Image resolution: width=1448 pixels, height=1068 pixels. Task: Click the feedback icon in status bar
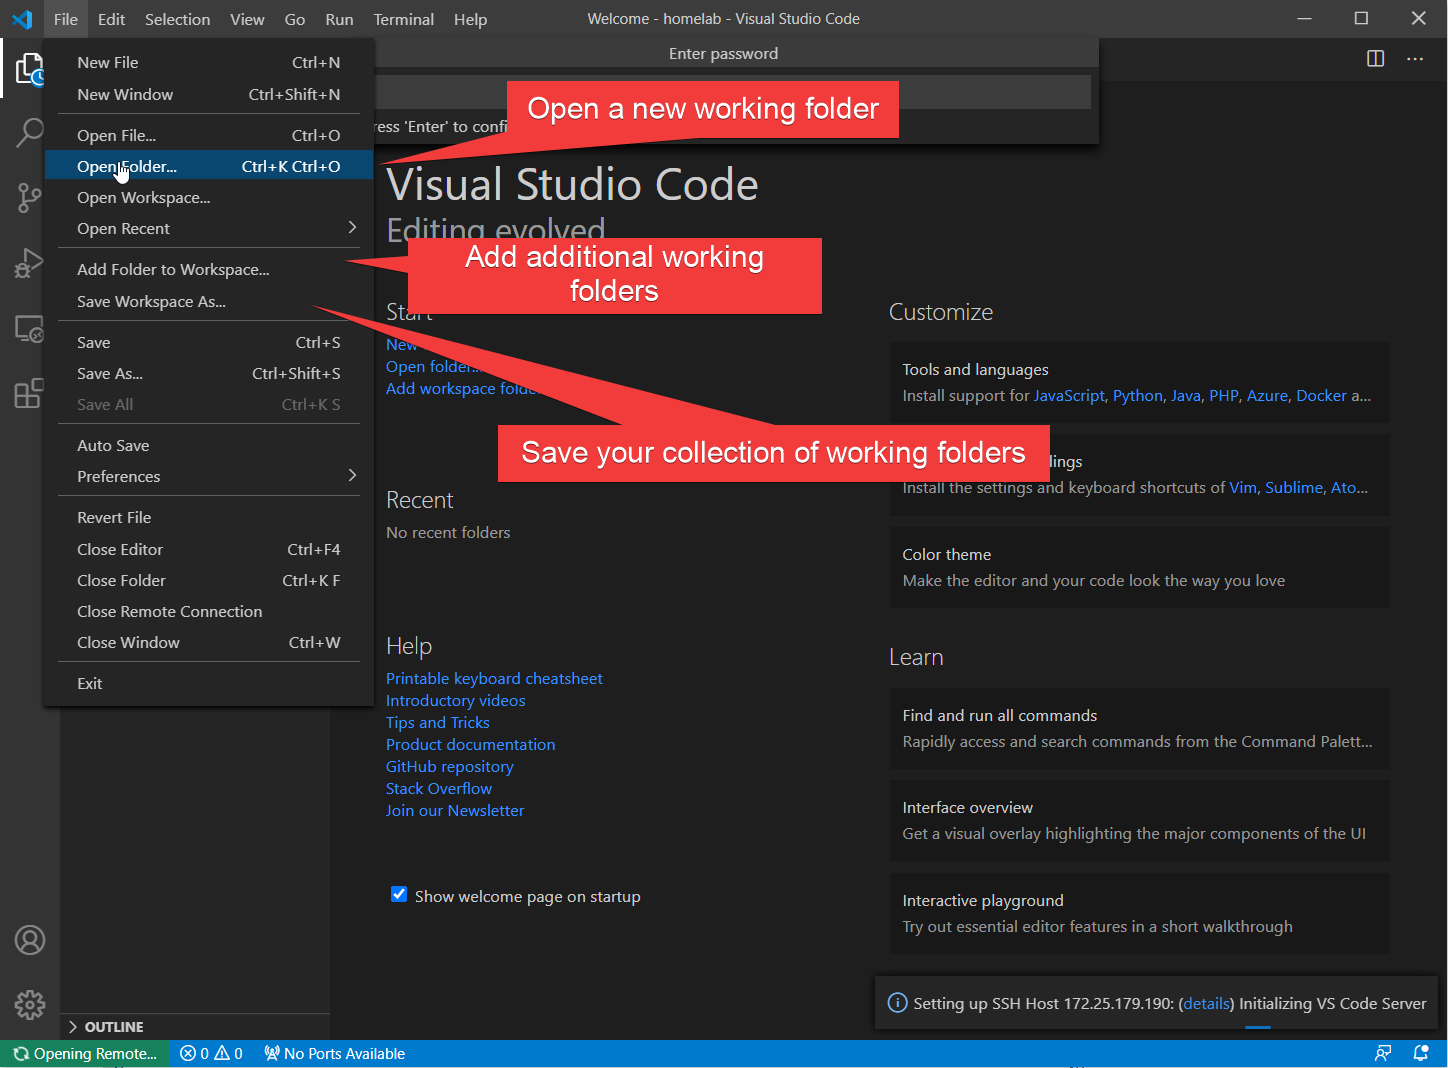[1383, 1053]
